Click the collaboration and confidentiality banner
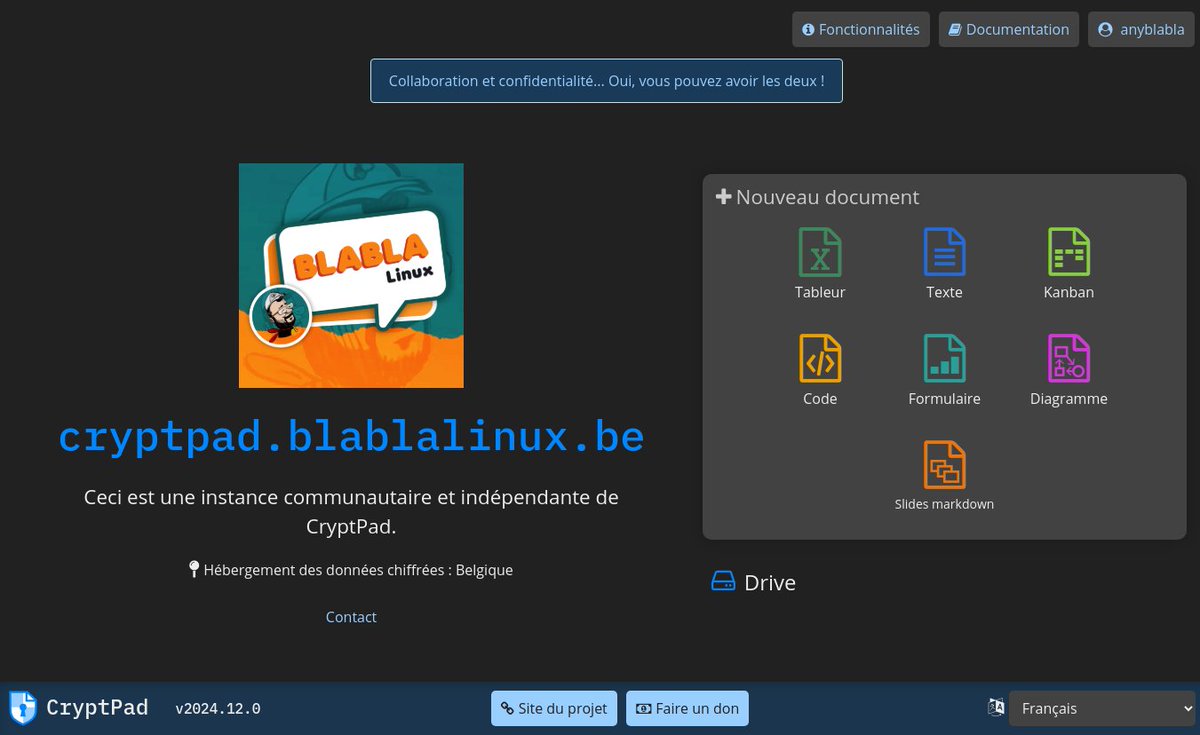This screenshot has width=1200, height=735. point(606,81)
